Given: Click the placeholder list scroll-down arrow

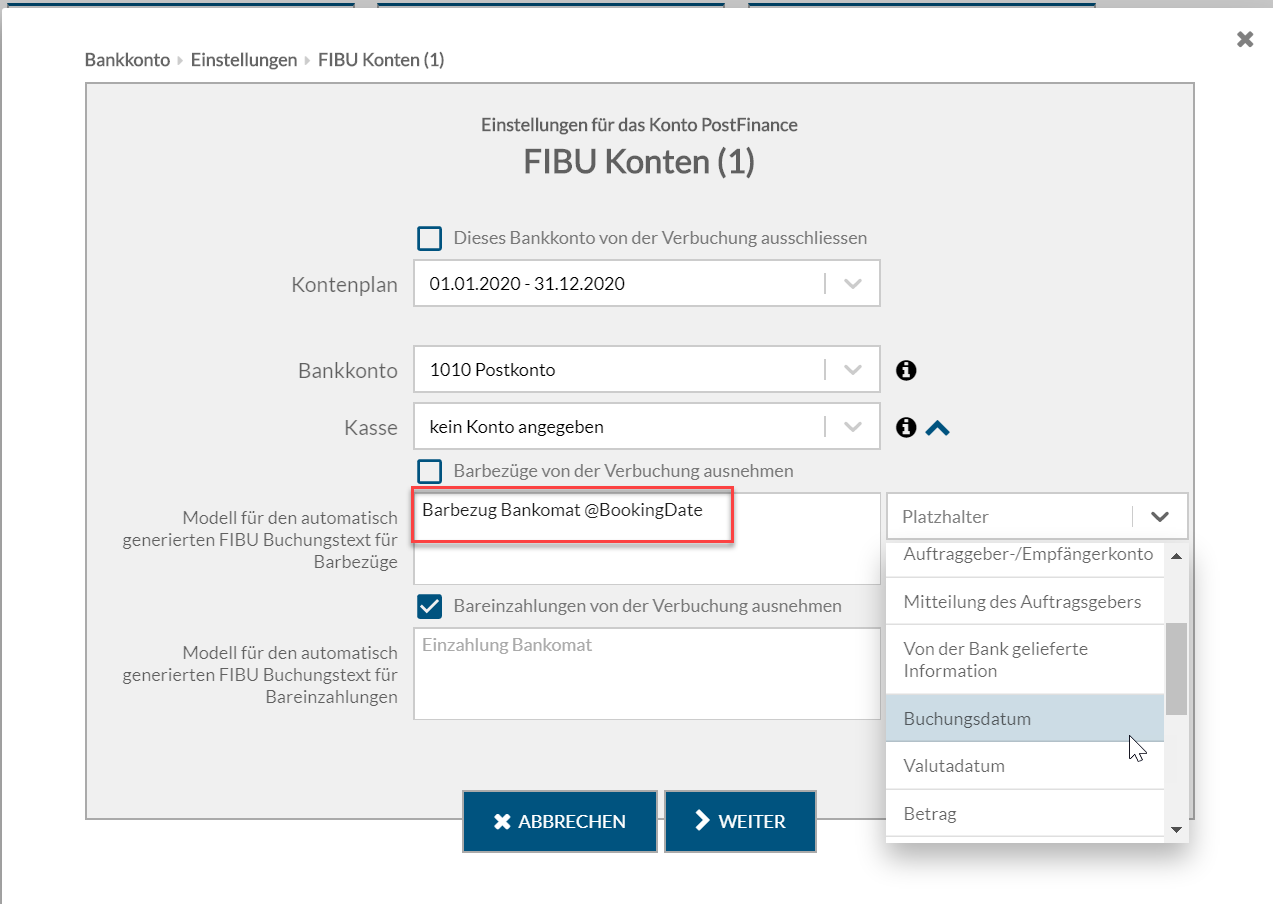Looking at the screenshot, I should tap(1176, 829).
